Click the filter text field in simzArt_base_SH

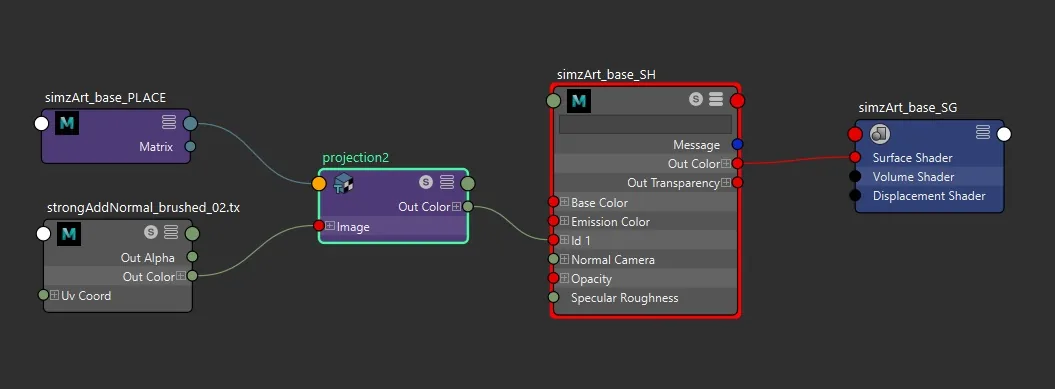coord(645,125)
